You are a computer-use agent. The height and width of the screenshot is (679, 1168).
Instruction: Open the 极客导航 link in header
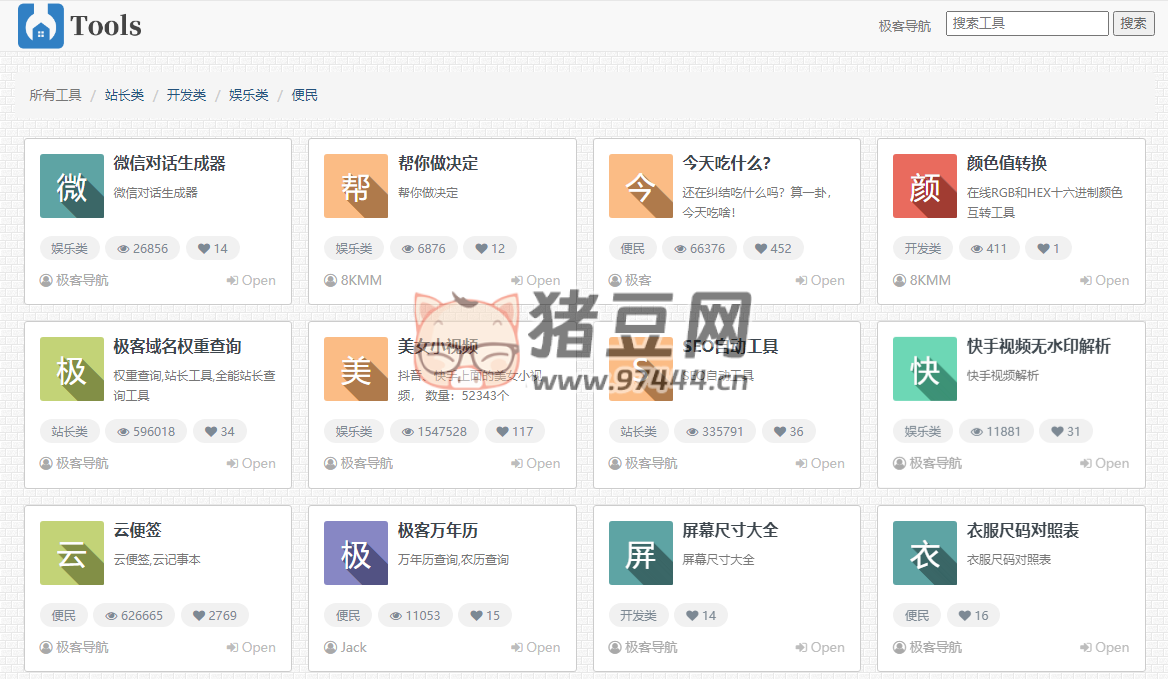pos(904,26)
